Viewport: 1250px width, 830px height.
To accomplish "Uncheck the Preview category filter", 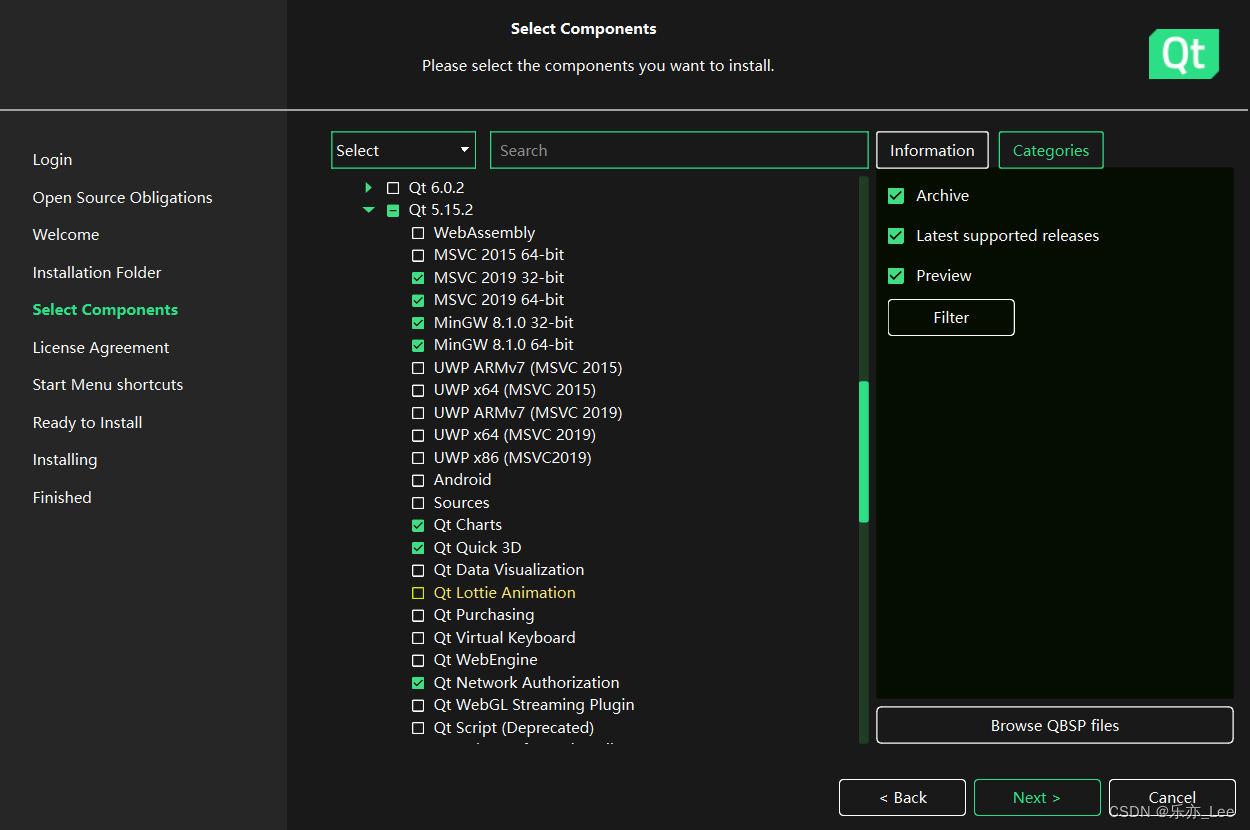I will pyautogui.click(x=896, y=276).
